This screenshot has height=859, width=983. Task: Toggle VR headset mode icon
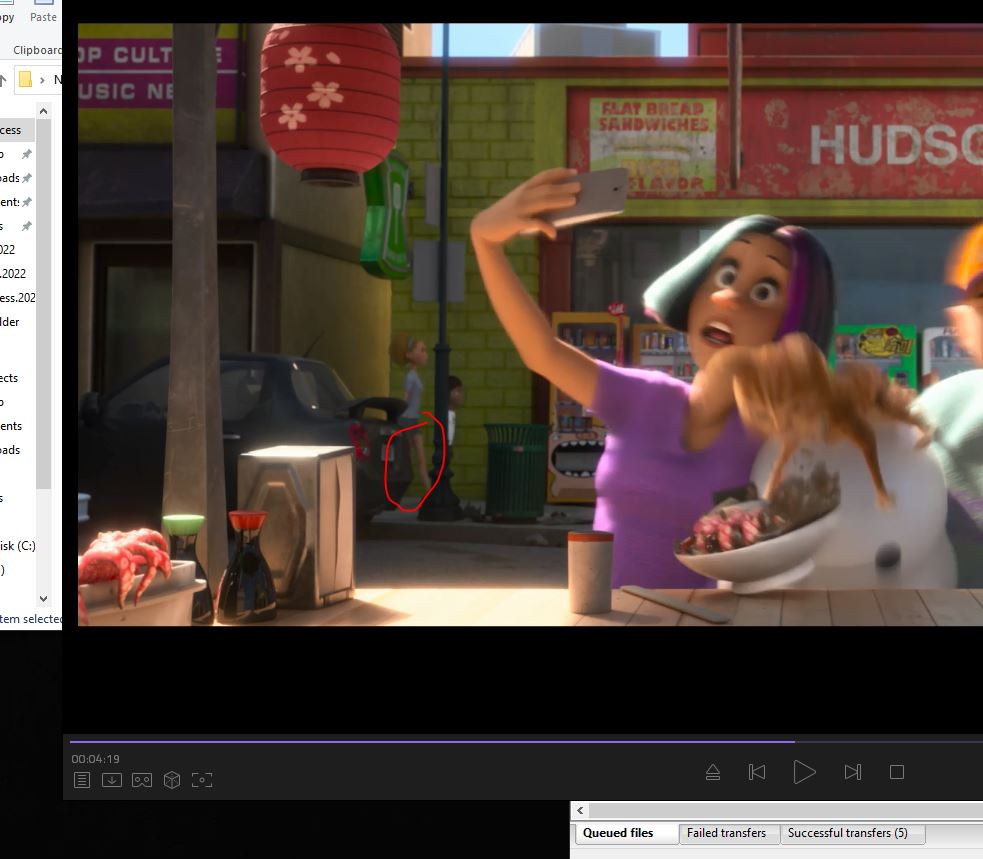coord(142,780)
